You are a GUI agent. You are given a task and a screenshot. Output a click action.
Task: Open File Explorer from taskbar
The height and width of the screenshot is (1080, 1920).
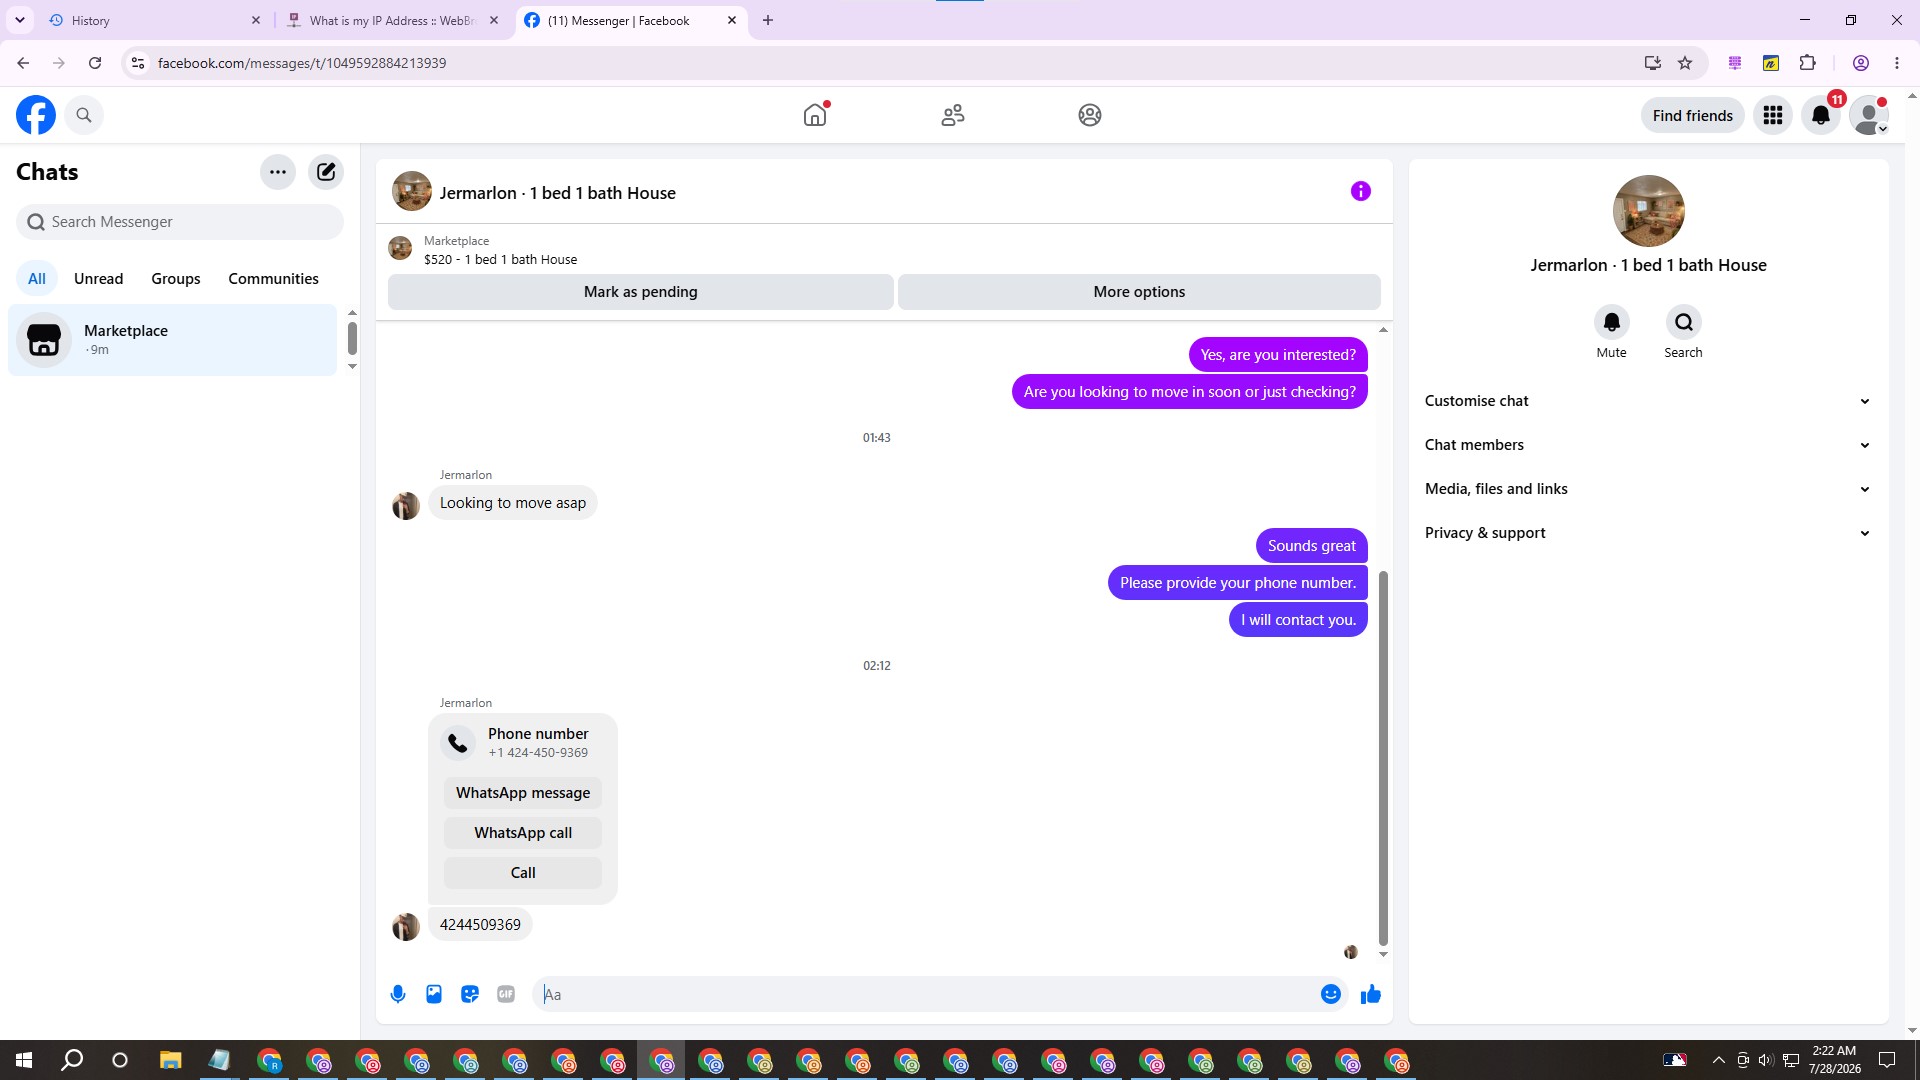(170, 1060)
